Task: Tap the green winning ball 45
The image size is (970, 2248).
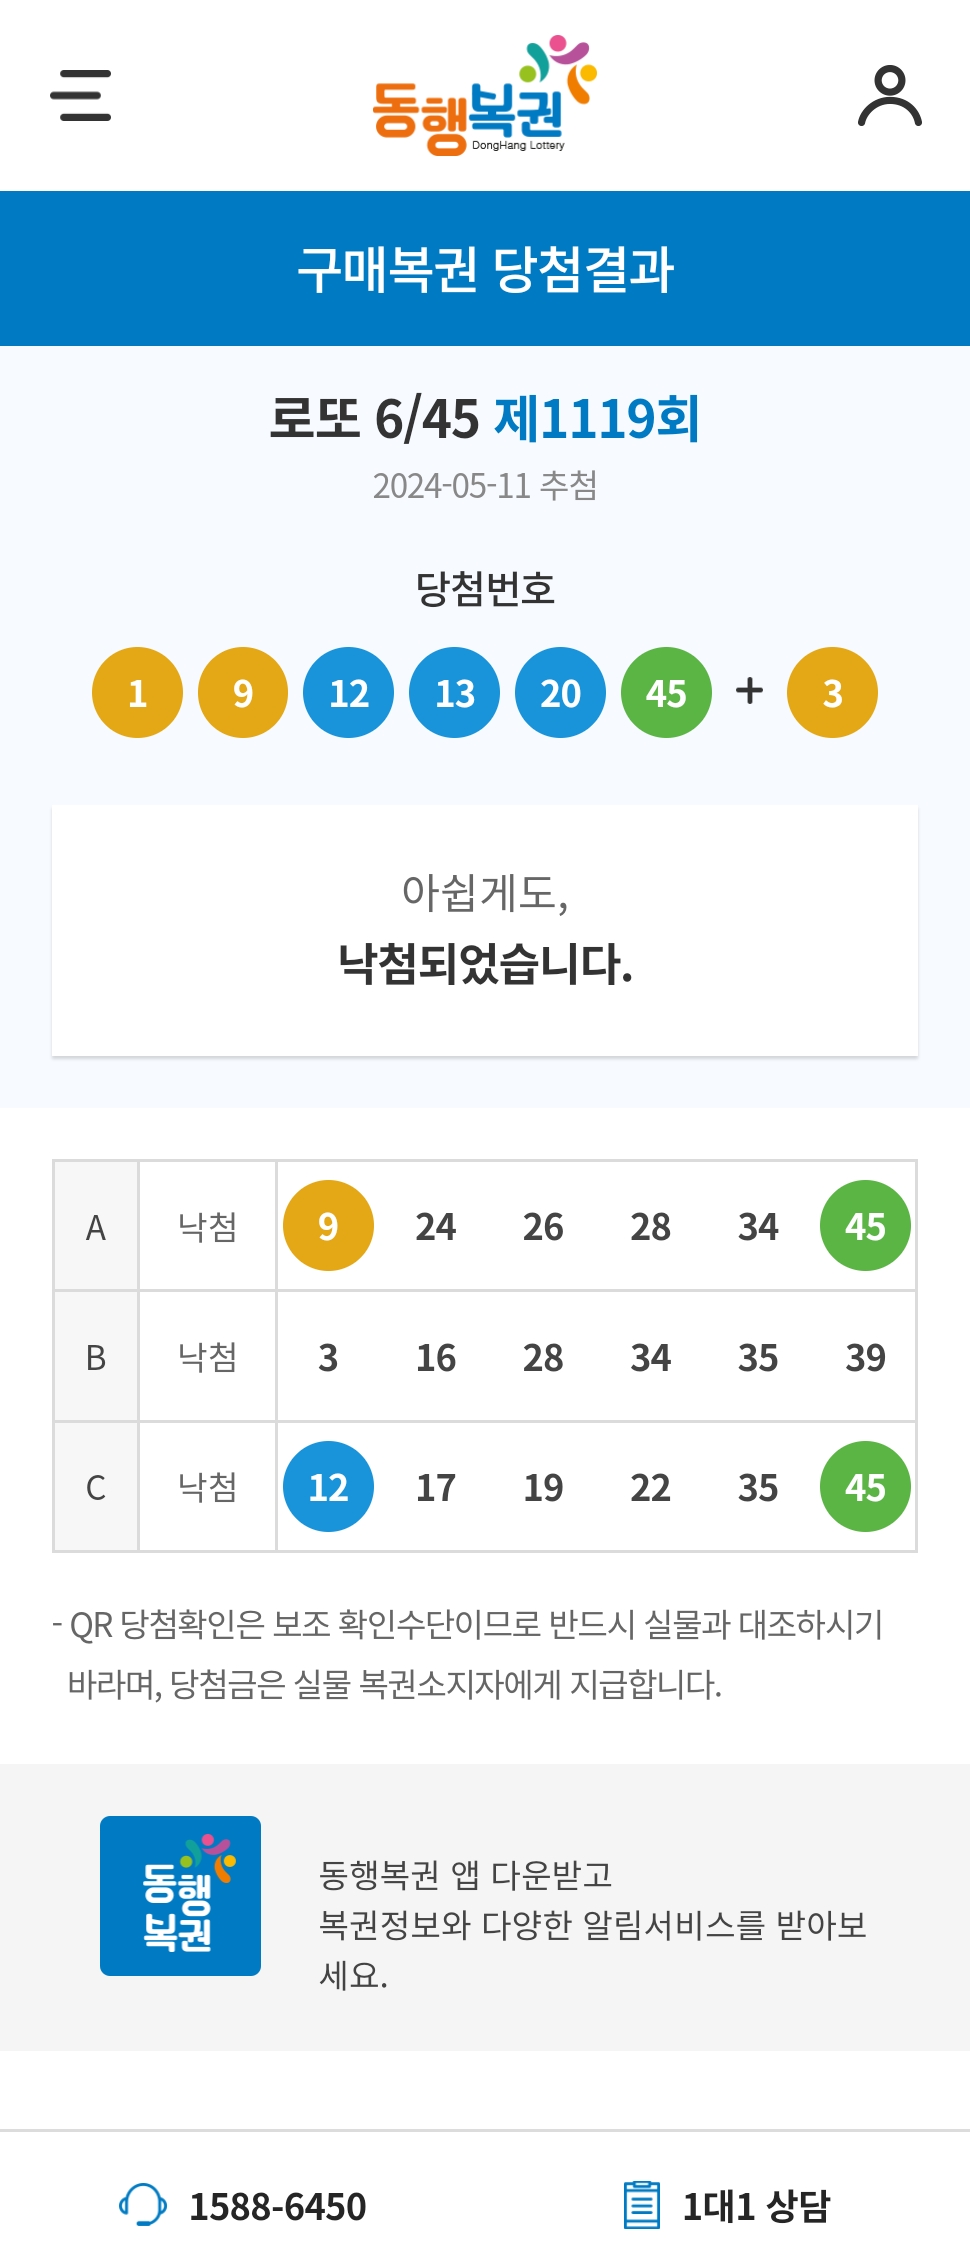Action: [x=666, y=692]
